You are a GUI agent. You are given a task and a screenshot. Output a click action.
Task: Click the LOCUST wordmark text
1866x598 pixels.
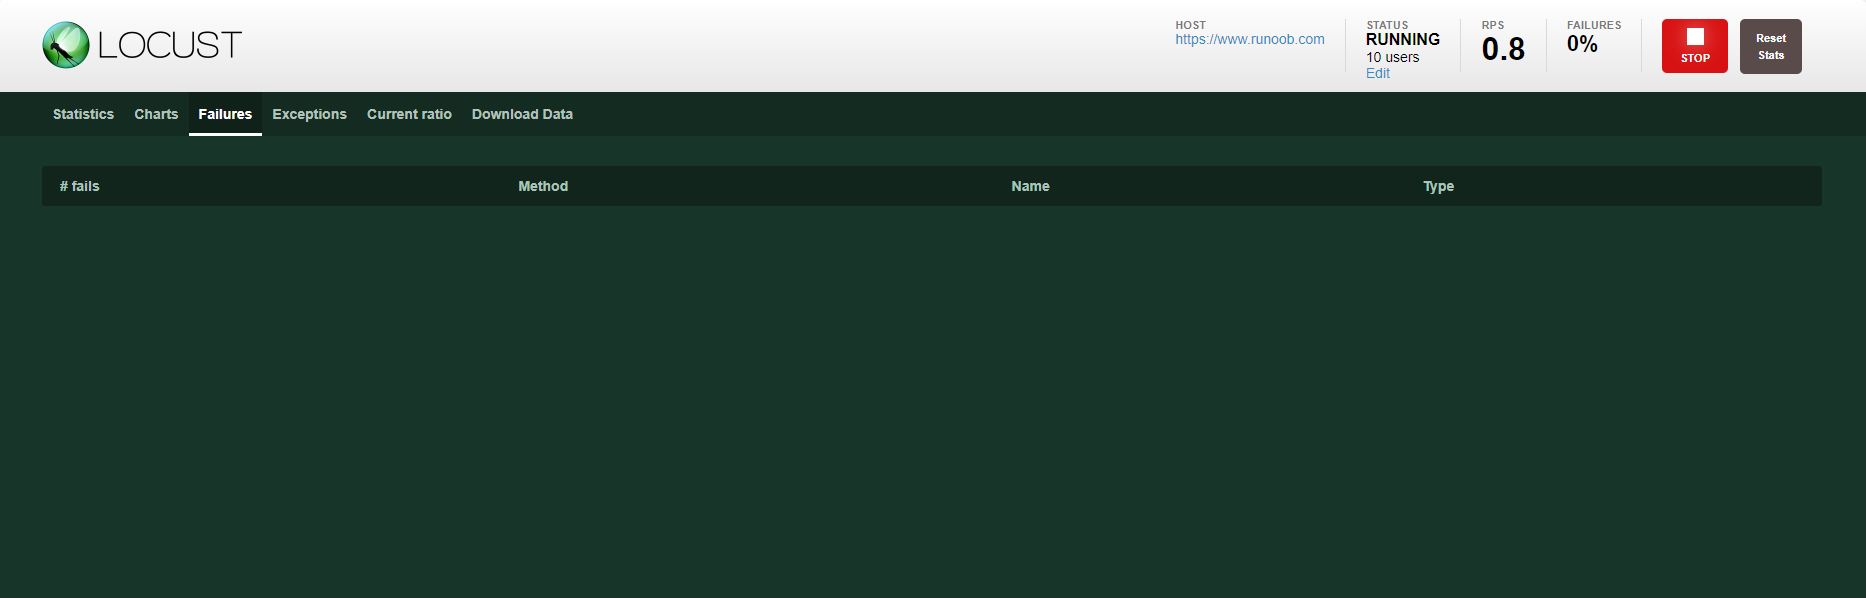pyautogui.click(x=170, y=45)
